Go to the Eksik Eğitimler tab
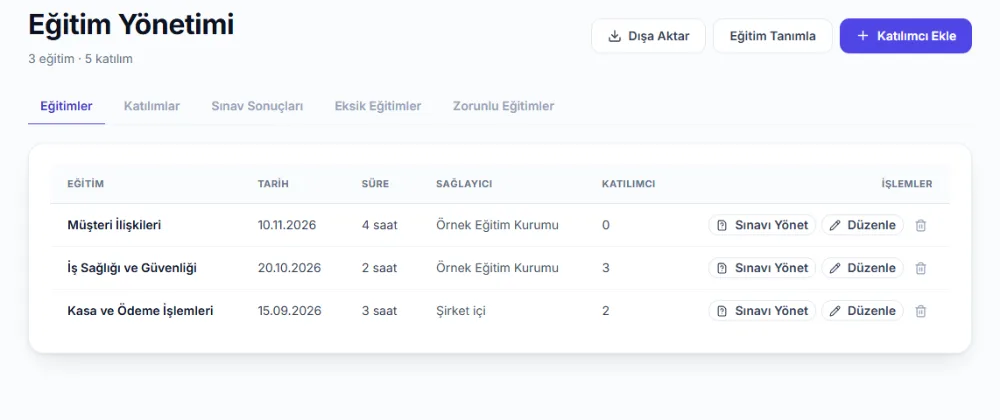Viewport: 1000px width, 420px height. [378, 106]
